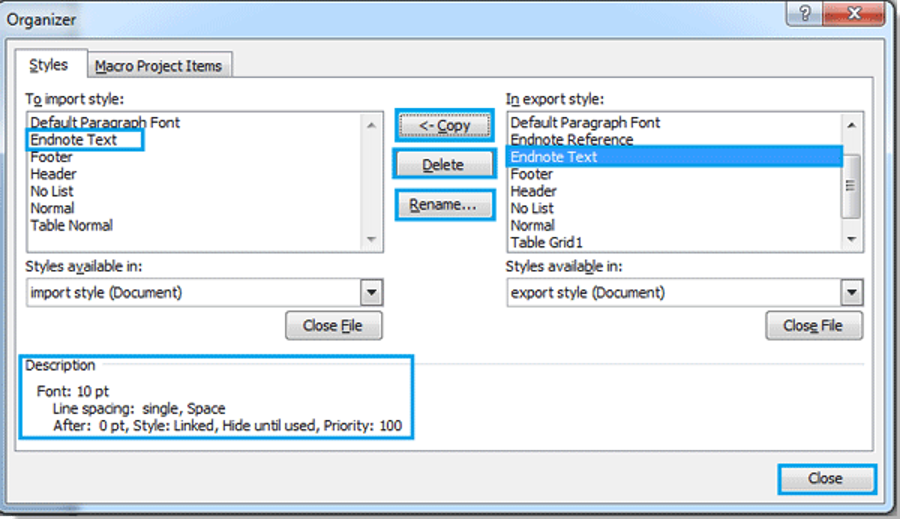Close file for export style document
Image resolution: width=900 pixels, height=520 pixels.
click(x=813, y=325)
